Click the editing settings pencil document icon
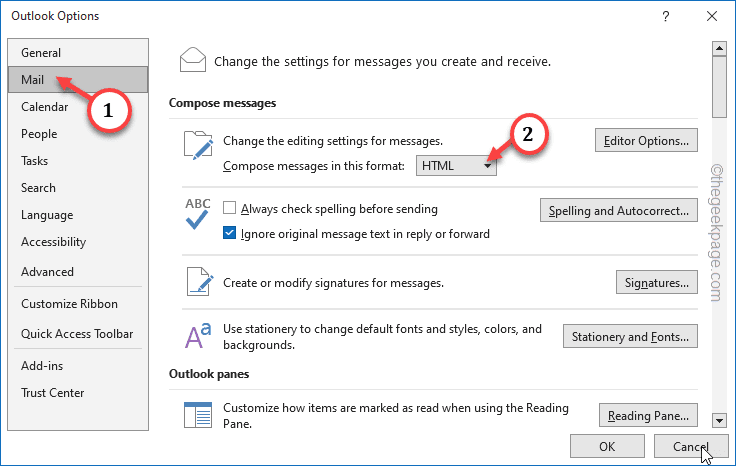Image resolution: width=736 pixels, height=466 pixels. pos(198,145)
